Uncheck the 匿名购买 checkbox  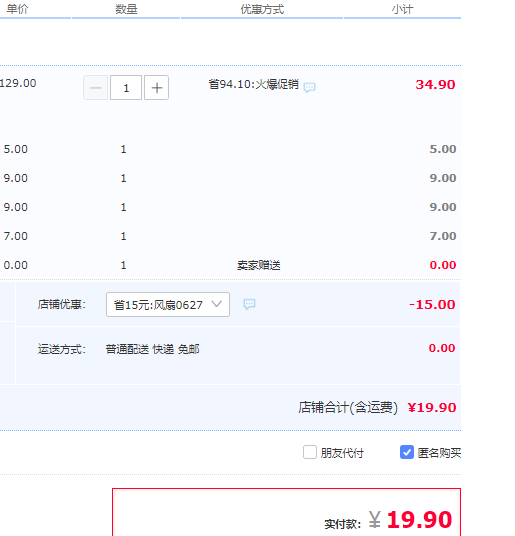coord(407,452)
